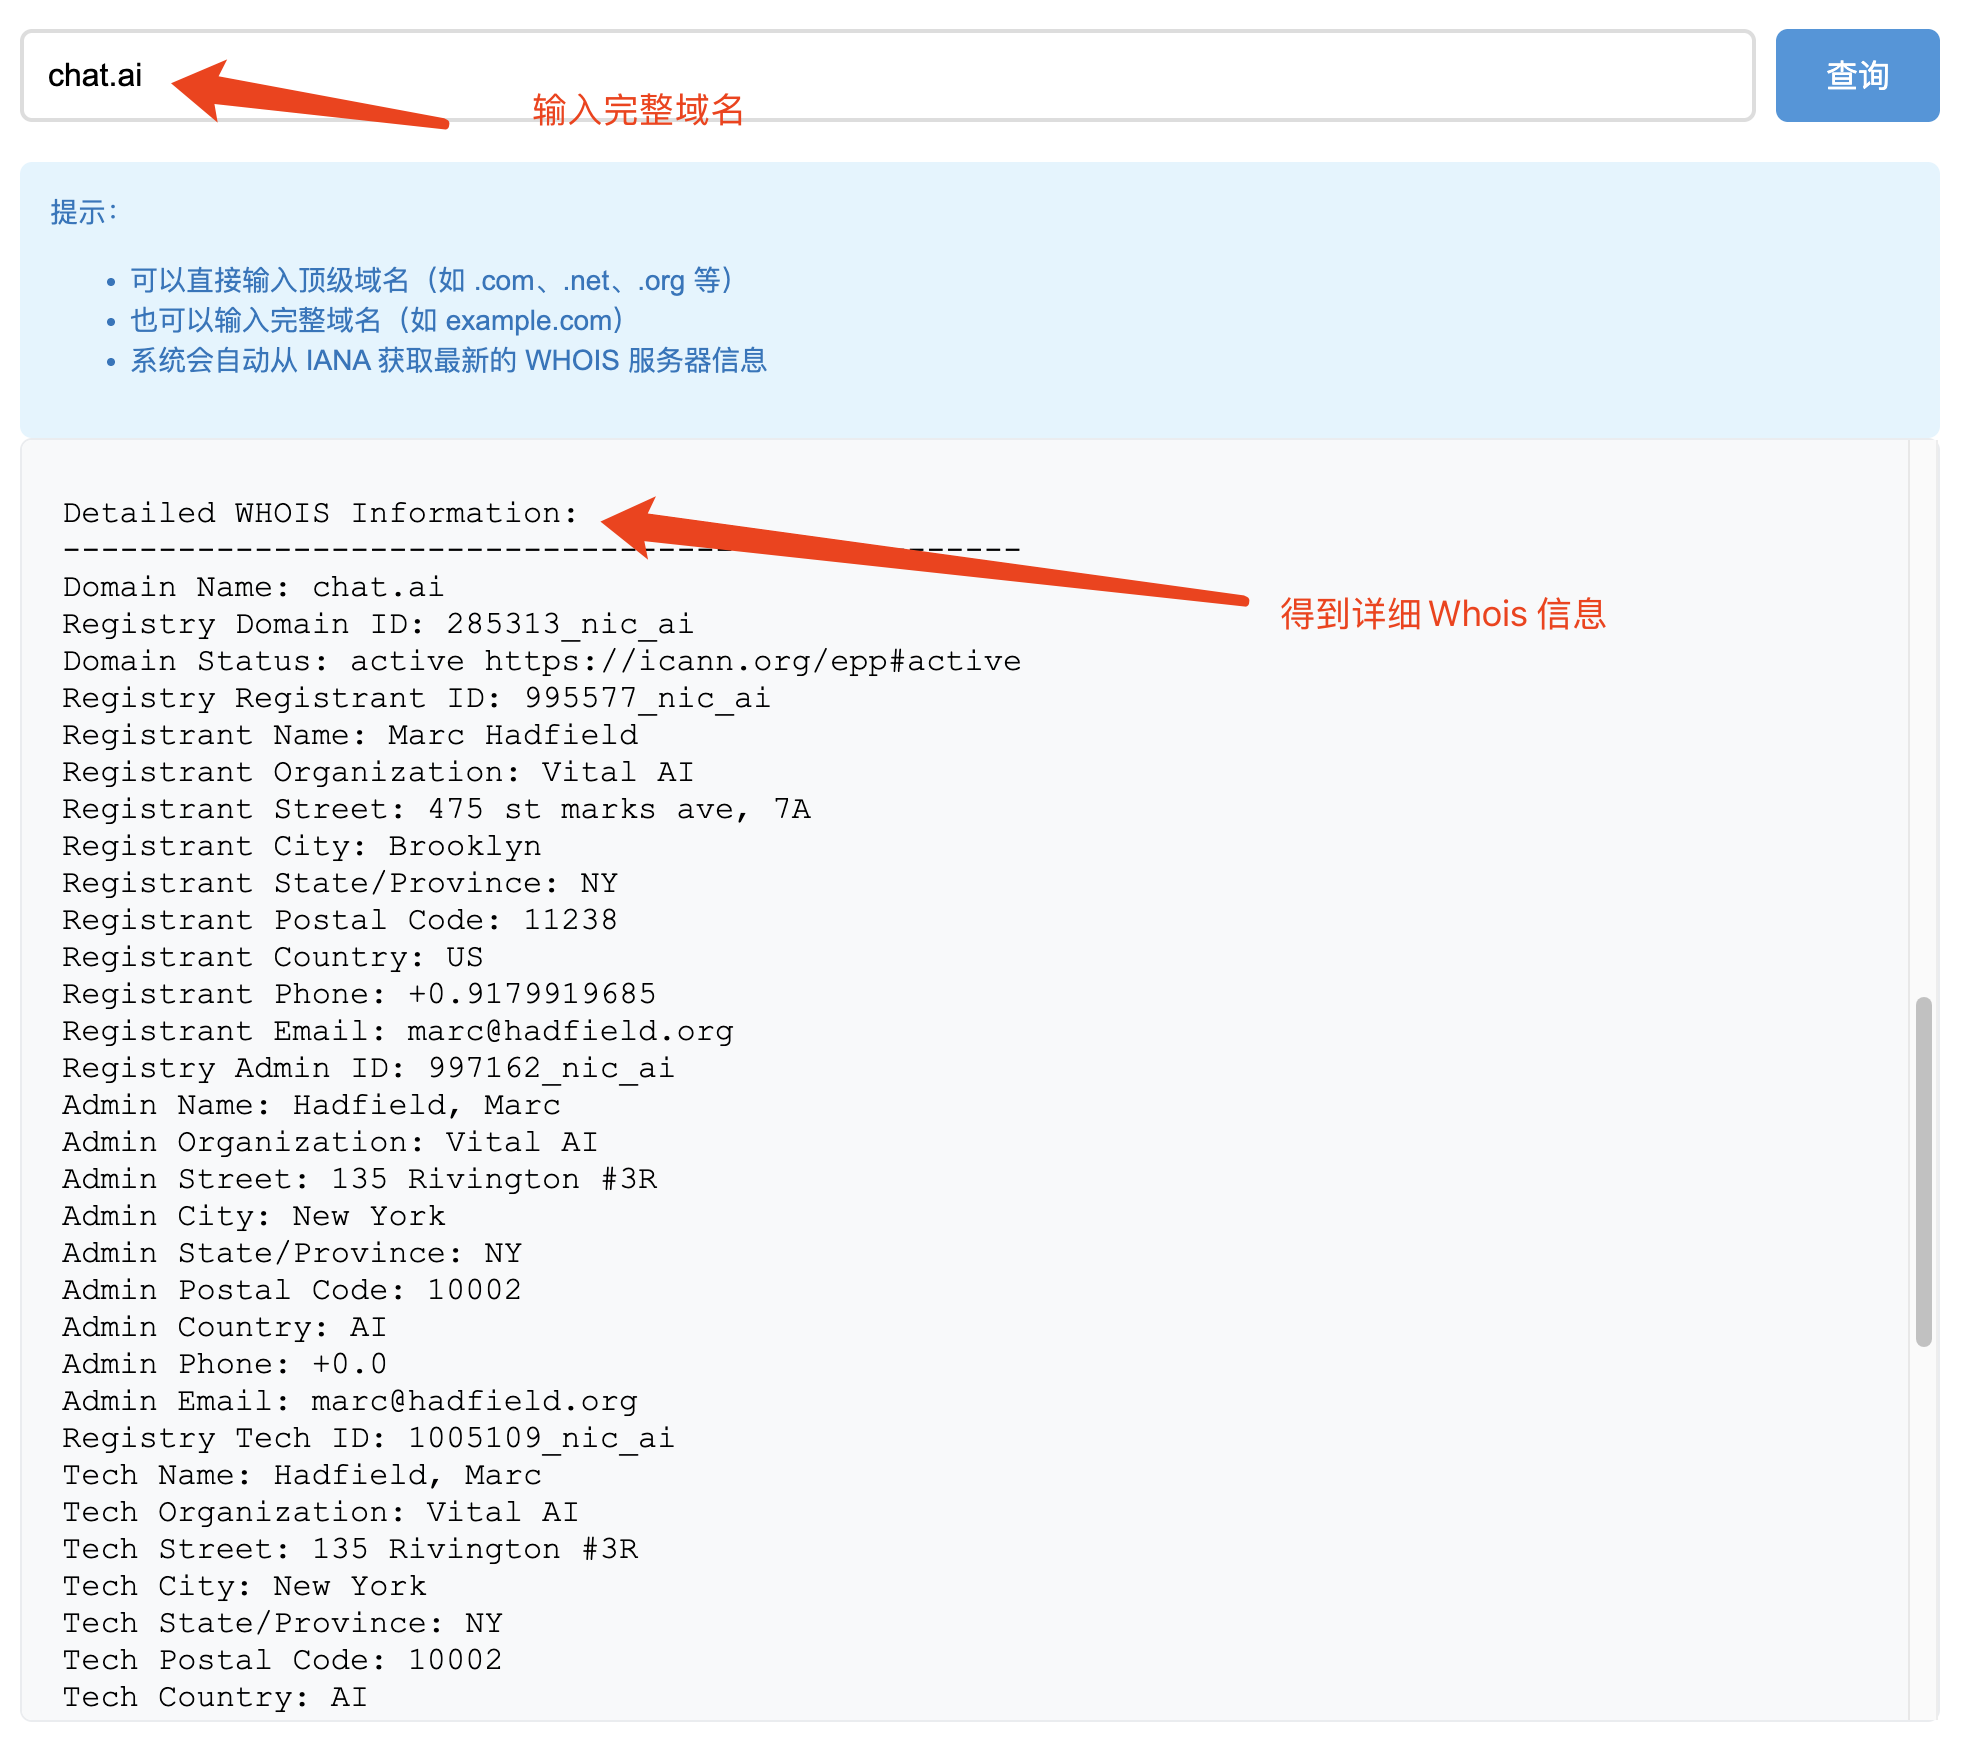This screenshot has width=1964, height=1754.
Task: Click the hint mentioning example.com
Action: (x=376, y=320)
